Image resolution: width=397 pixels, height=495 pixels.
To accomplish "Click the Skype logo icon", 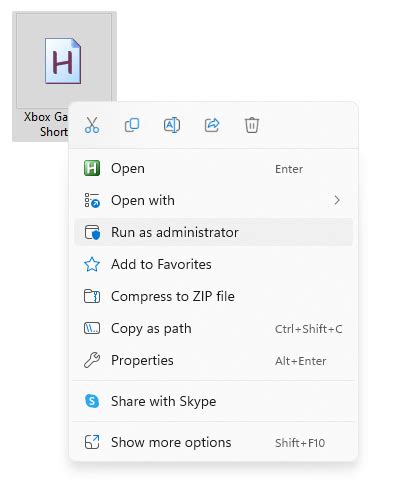I will tap(92, 401).
